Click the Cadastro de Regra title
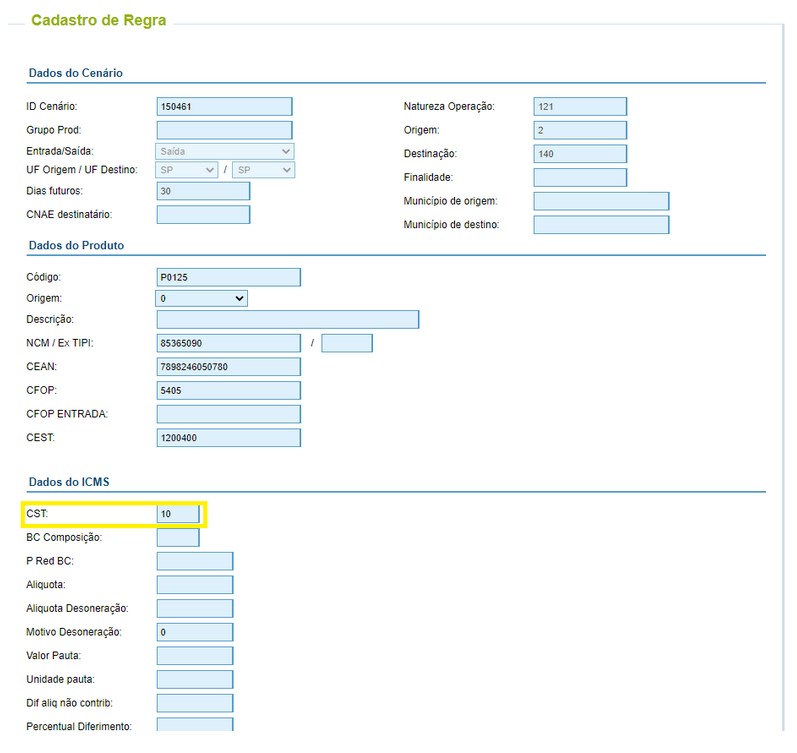Image resolution: width=797 pixels, height=753 pixels. tap(99, 20)
